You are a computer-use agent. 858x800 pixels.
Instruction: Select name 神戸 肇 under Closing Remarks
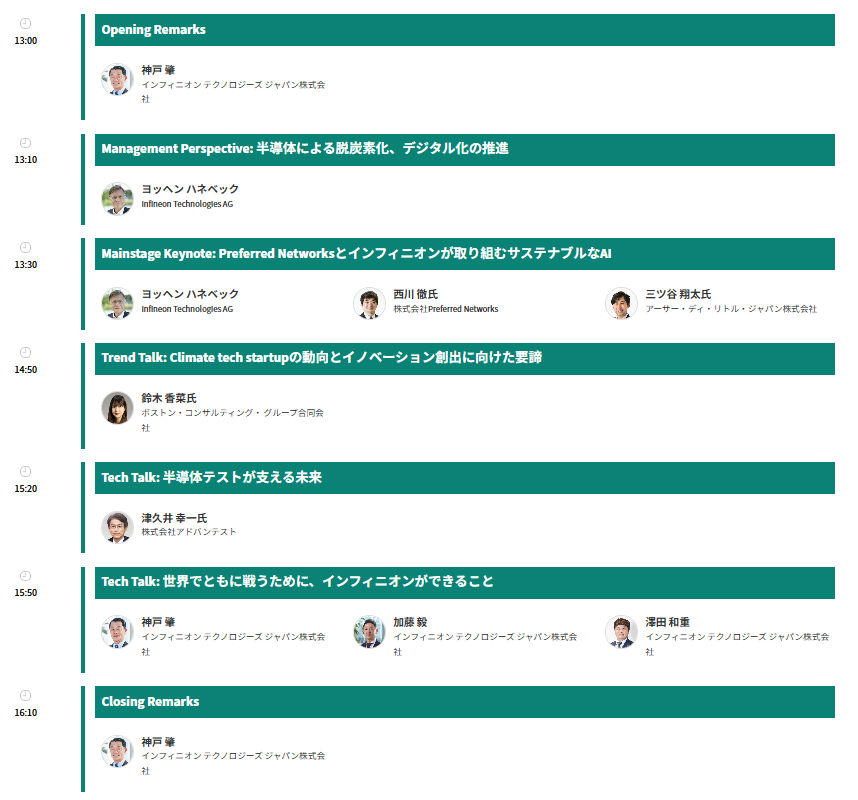point(158,742)
